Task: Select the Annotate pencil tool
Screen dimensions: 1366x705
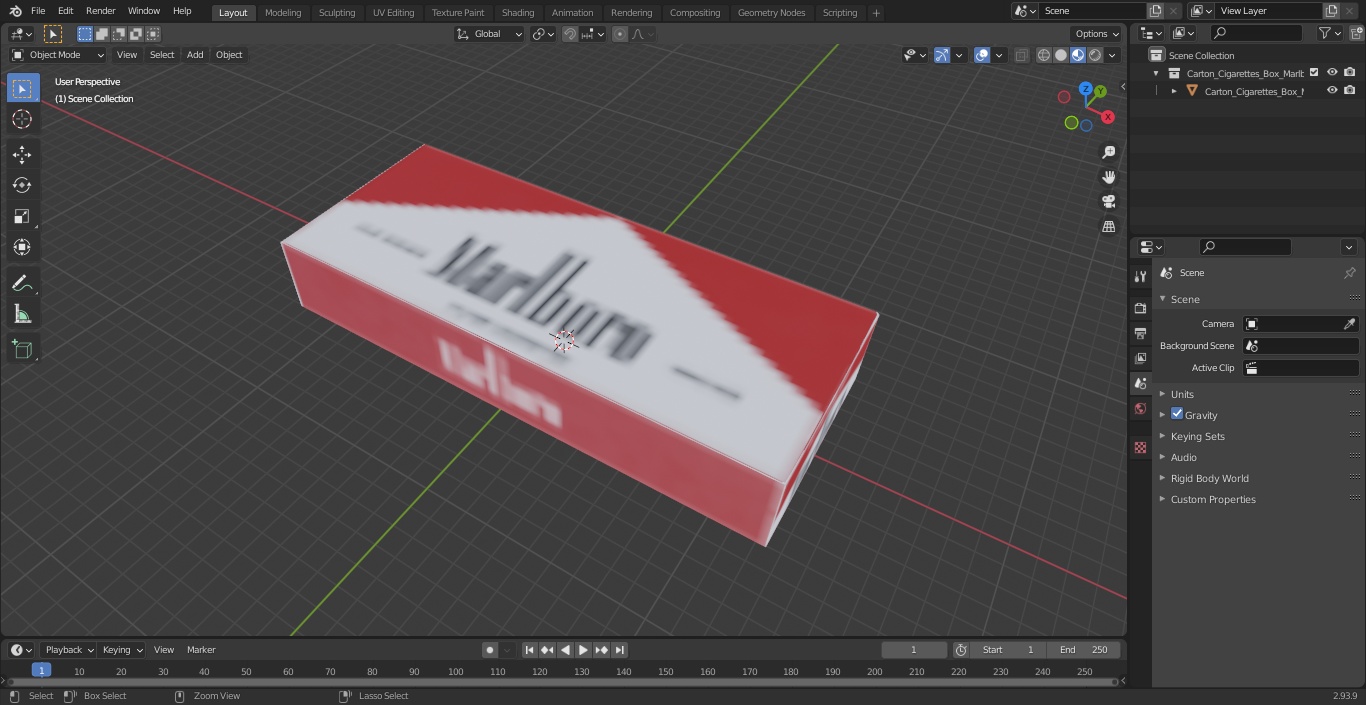Action: (x=22, y=284)
